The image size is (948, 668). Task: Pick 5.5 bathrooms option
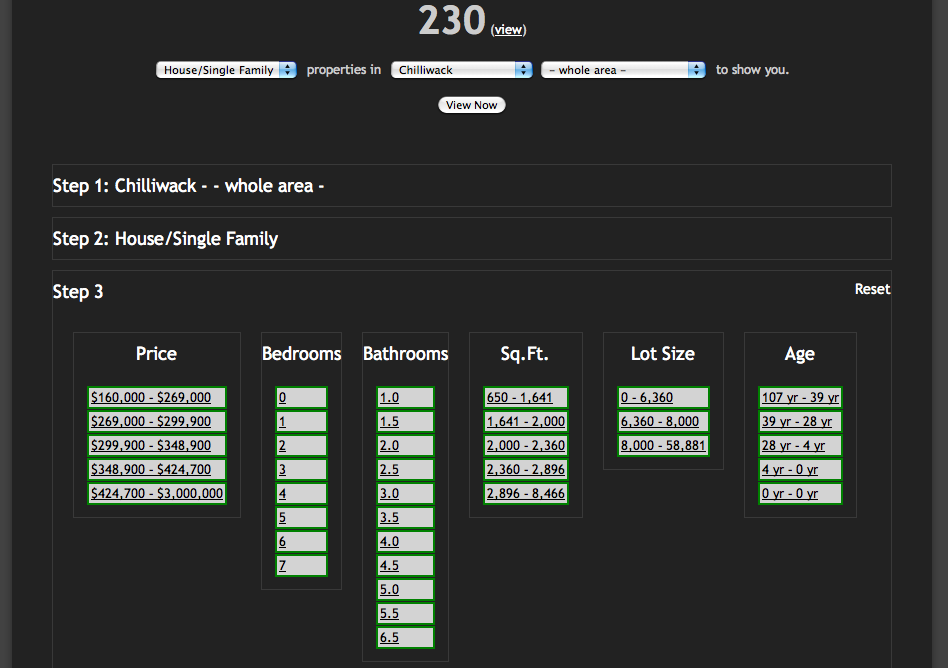click(405, 614)
